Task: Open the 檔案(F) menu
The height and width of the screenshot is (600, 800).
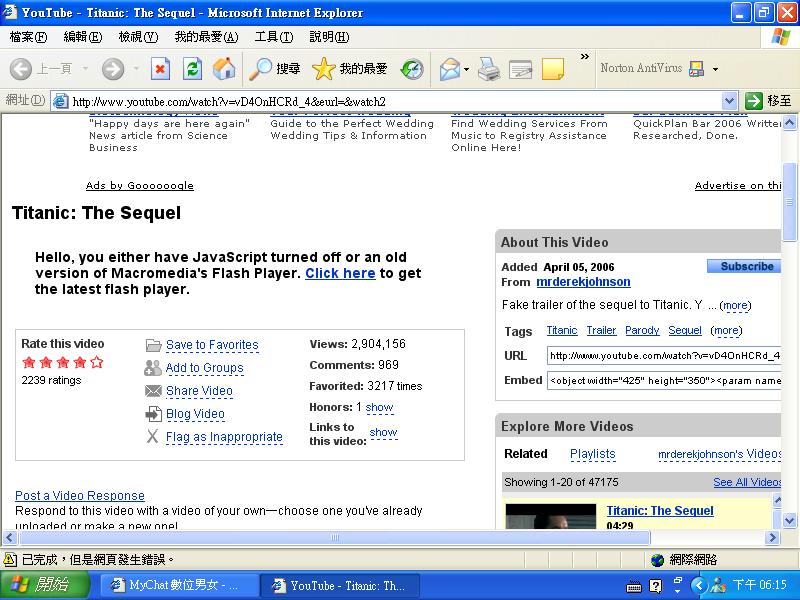Action: [x=28, y=37]
